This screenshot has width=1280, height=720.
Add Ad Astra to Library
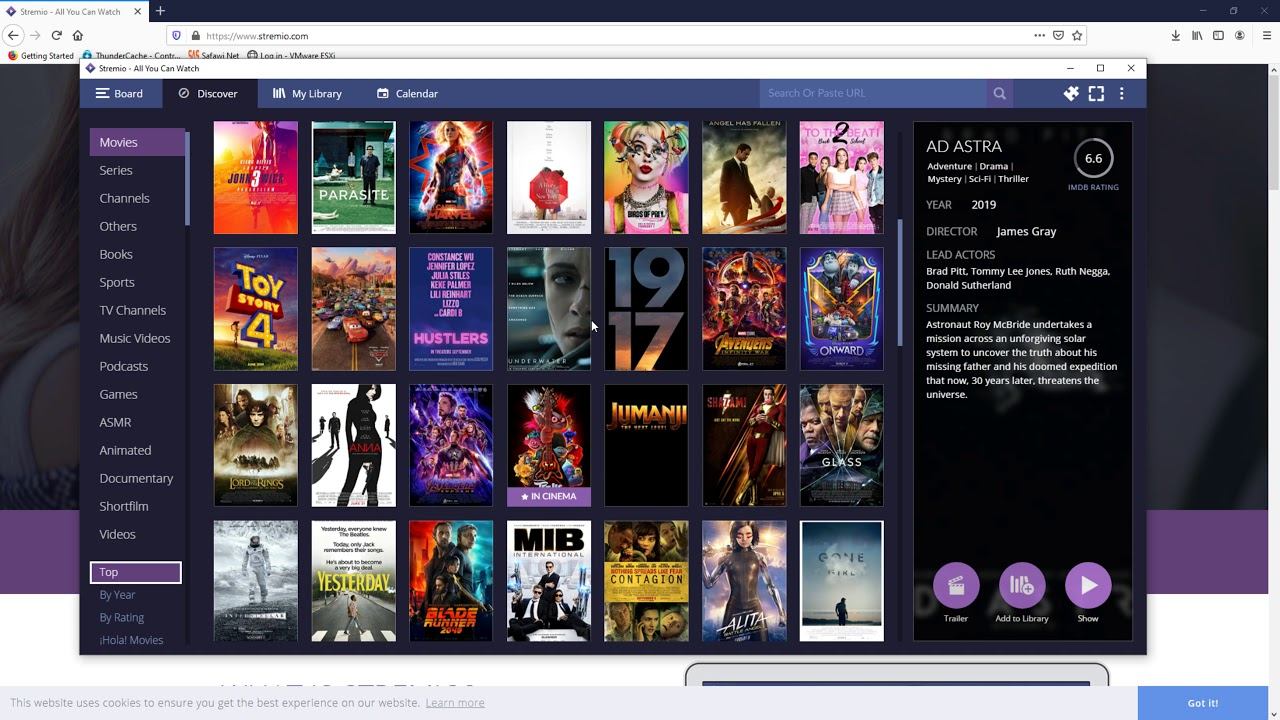1022,586
